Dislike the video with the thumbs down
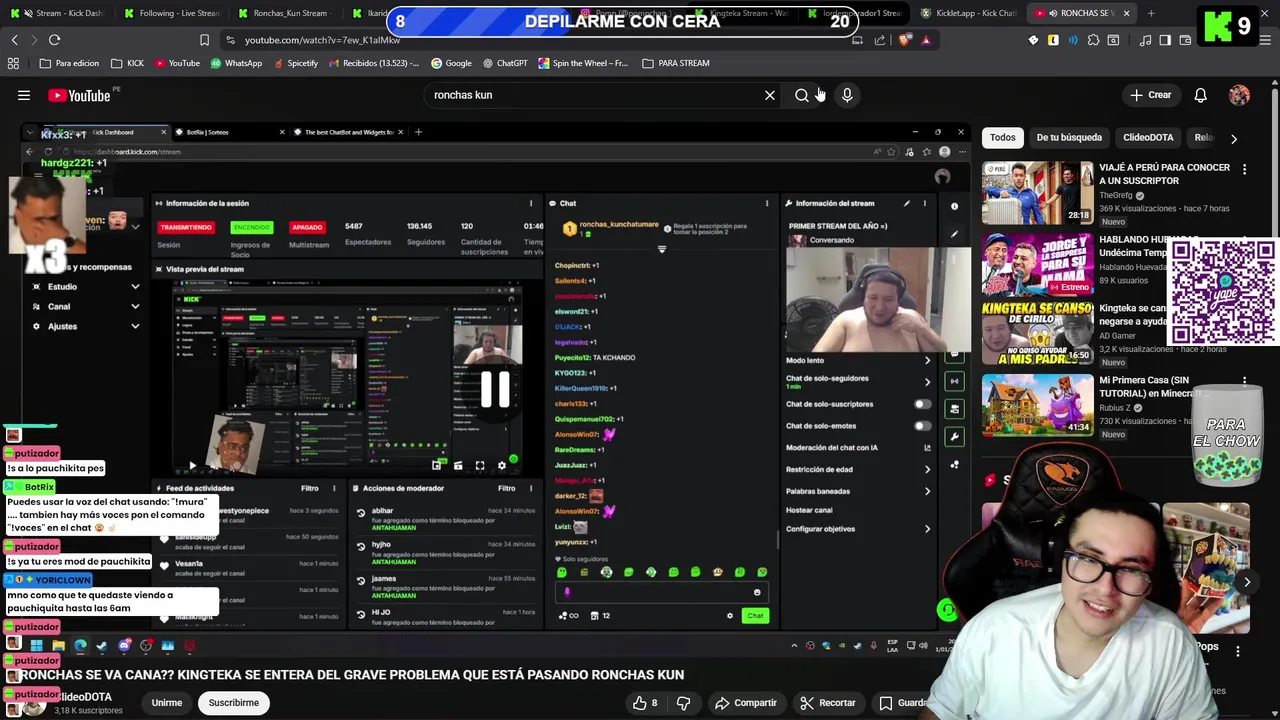The image size is (1280, 720). (x=684, y=703)
